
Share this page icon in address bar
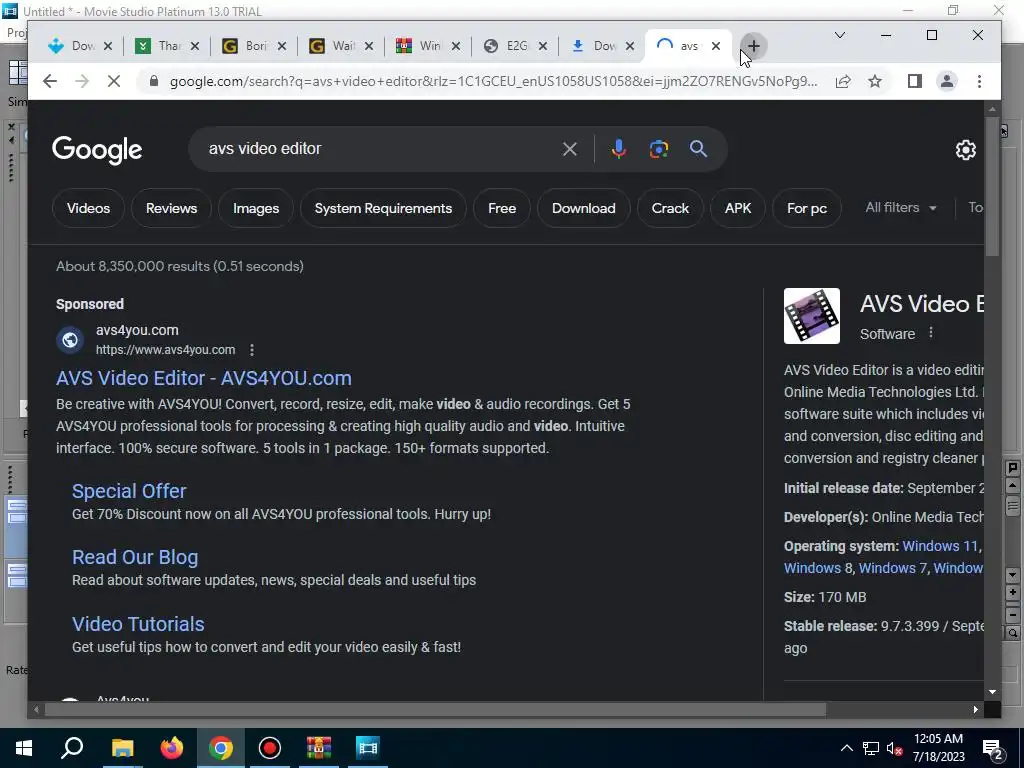tap(843, 81)
